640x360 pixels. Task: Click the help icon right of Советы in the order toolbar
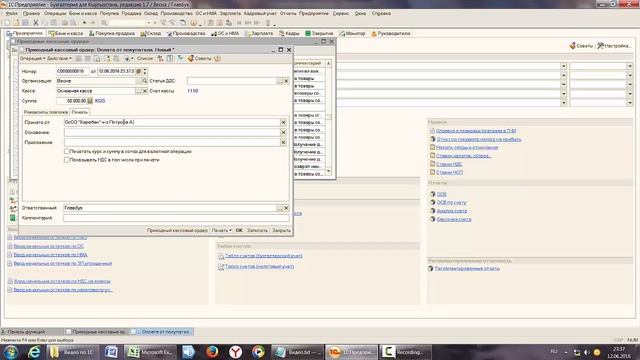[x=218, y=58]
